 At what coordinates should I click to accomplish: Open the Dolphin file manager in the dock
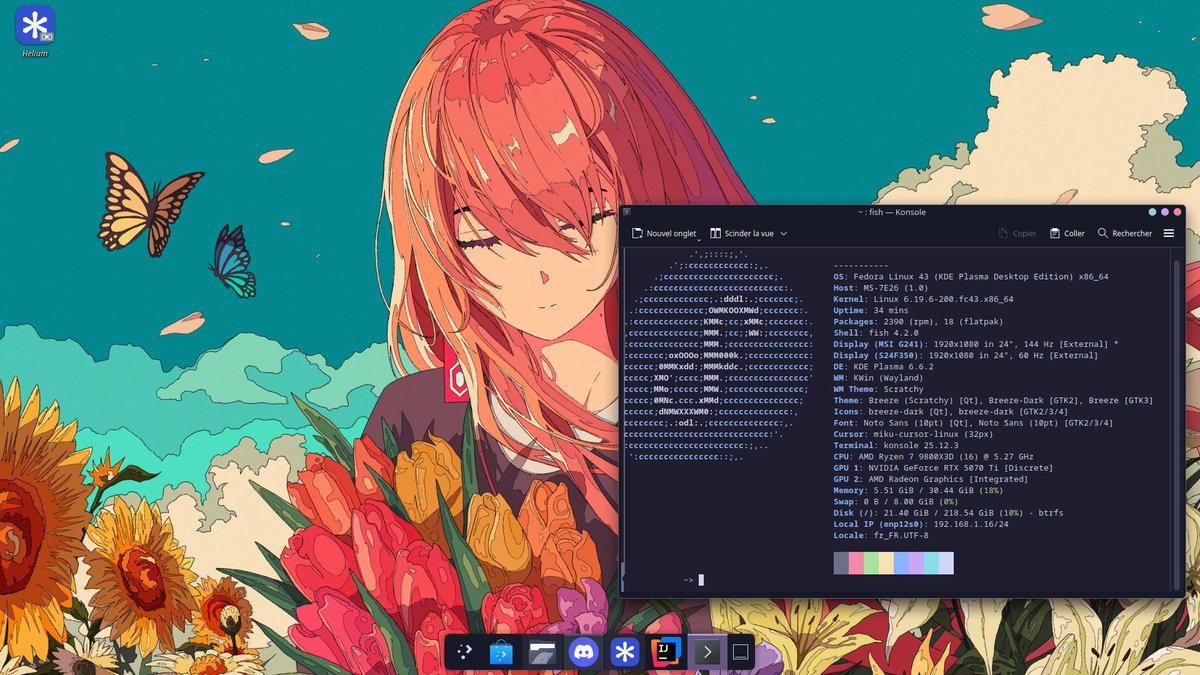(543, 653)
